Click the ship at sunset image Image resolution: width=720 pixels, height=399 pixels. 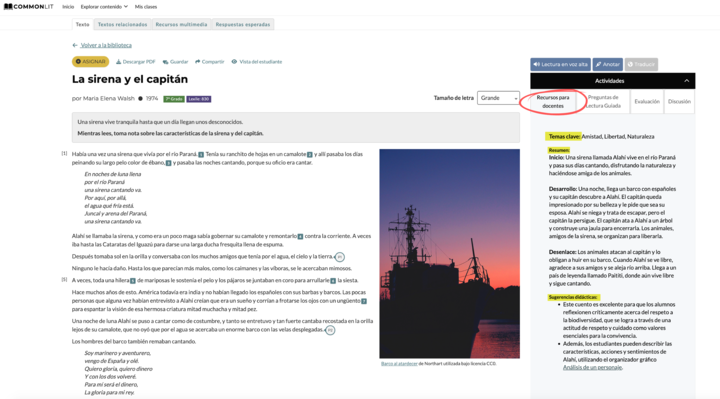coord(450,253)
